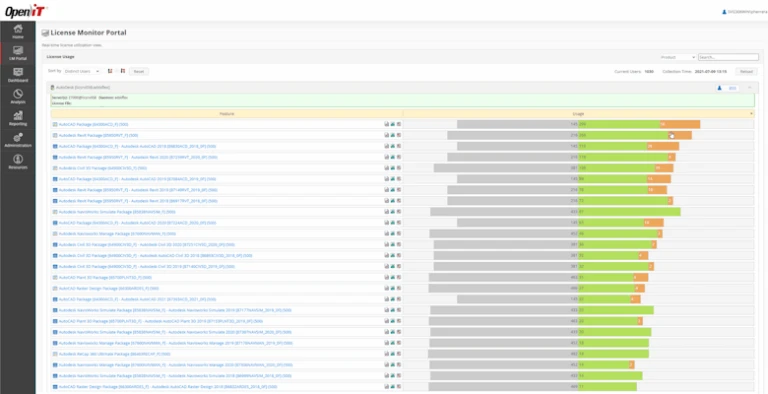Open the Usage column header arrow

751,114
